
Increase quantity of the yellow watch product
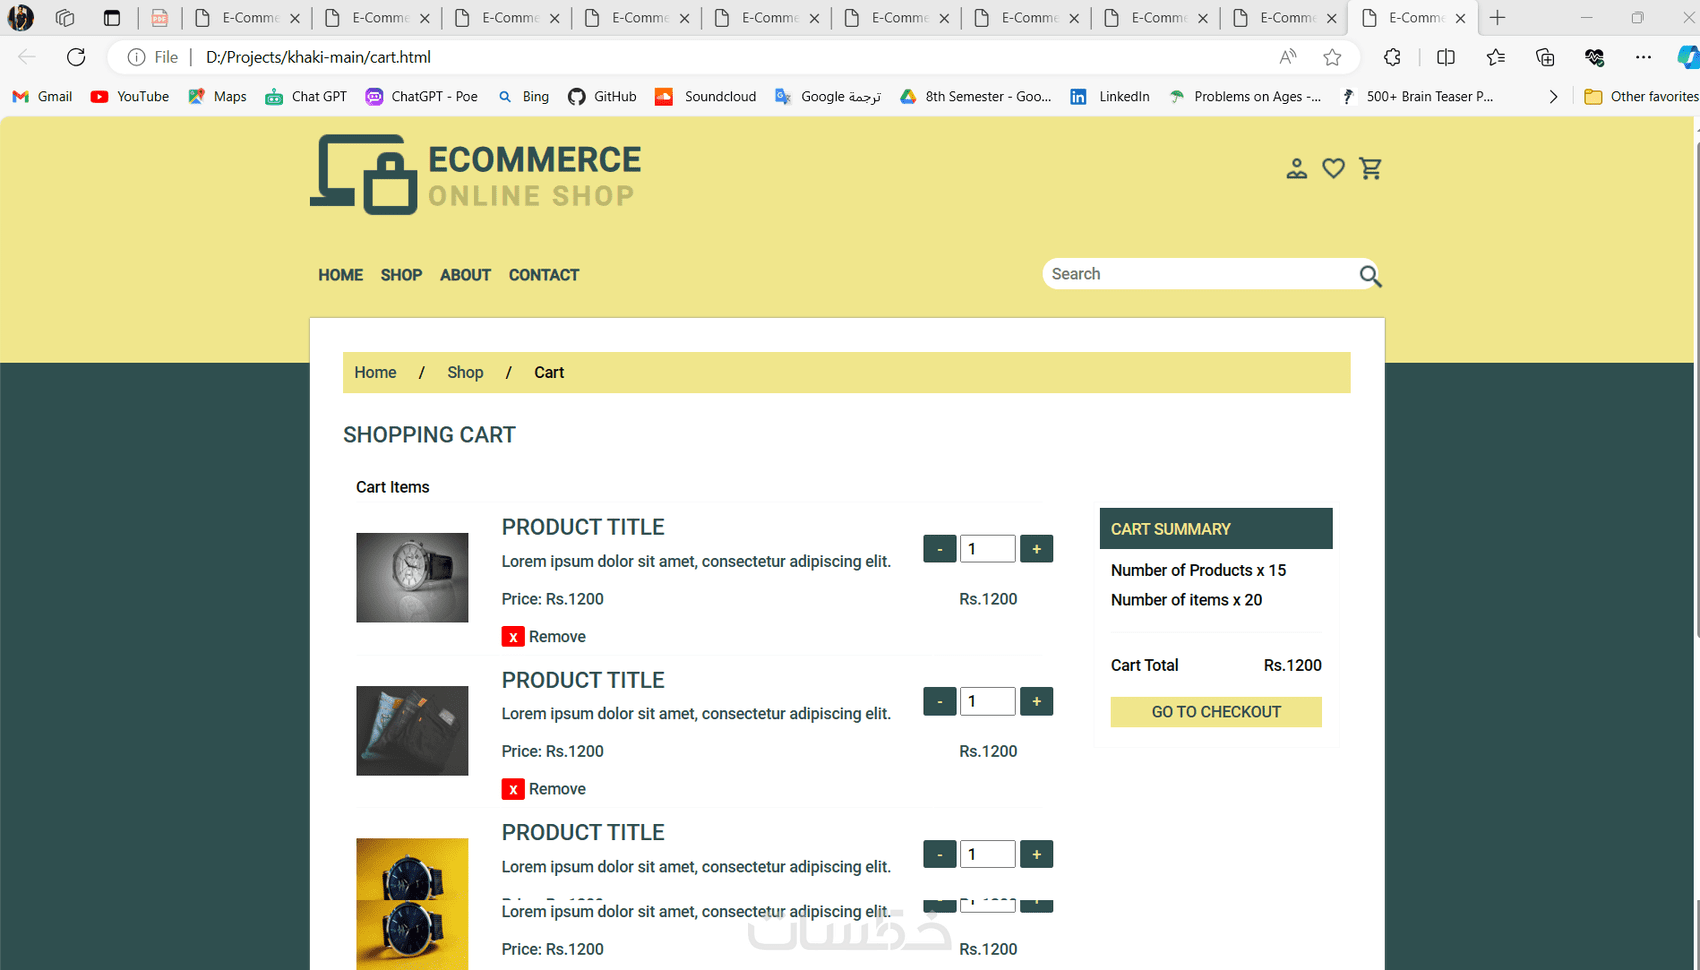1036,855
